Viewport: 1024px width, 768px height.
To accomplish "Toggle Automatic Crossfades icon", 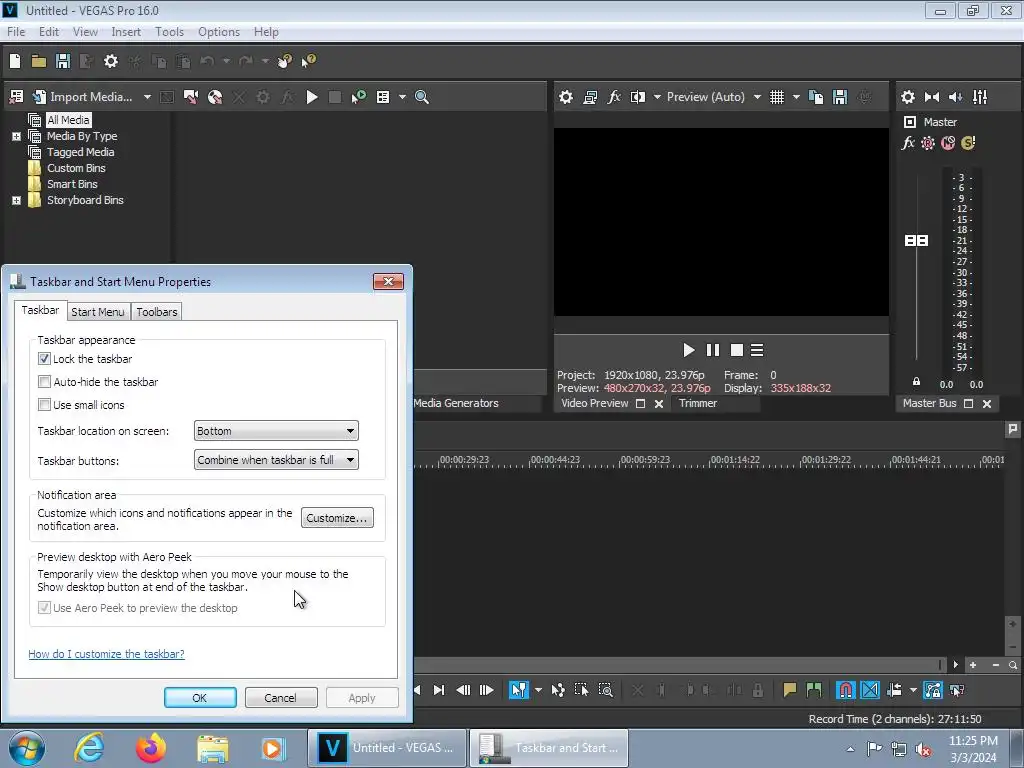I will (870, 690).
